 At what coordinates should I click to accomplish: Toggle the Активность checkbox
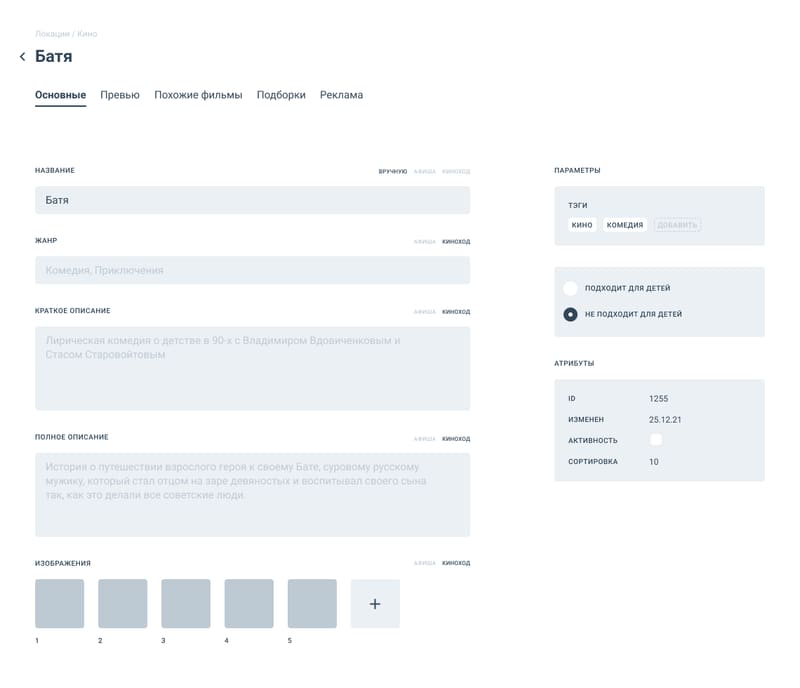[656, 440]
